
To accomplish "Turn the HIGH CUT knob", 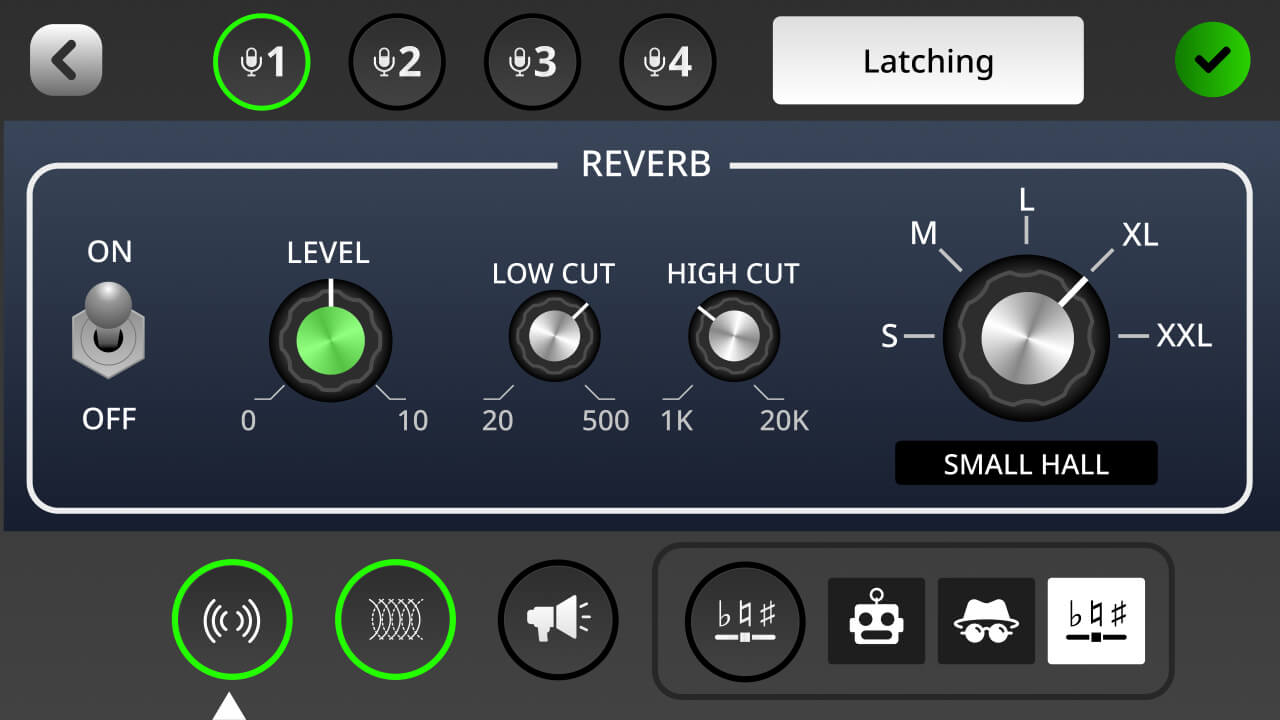I will point(733,338).
